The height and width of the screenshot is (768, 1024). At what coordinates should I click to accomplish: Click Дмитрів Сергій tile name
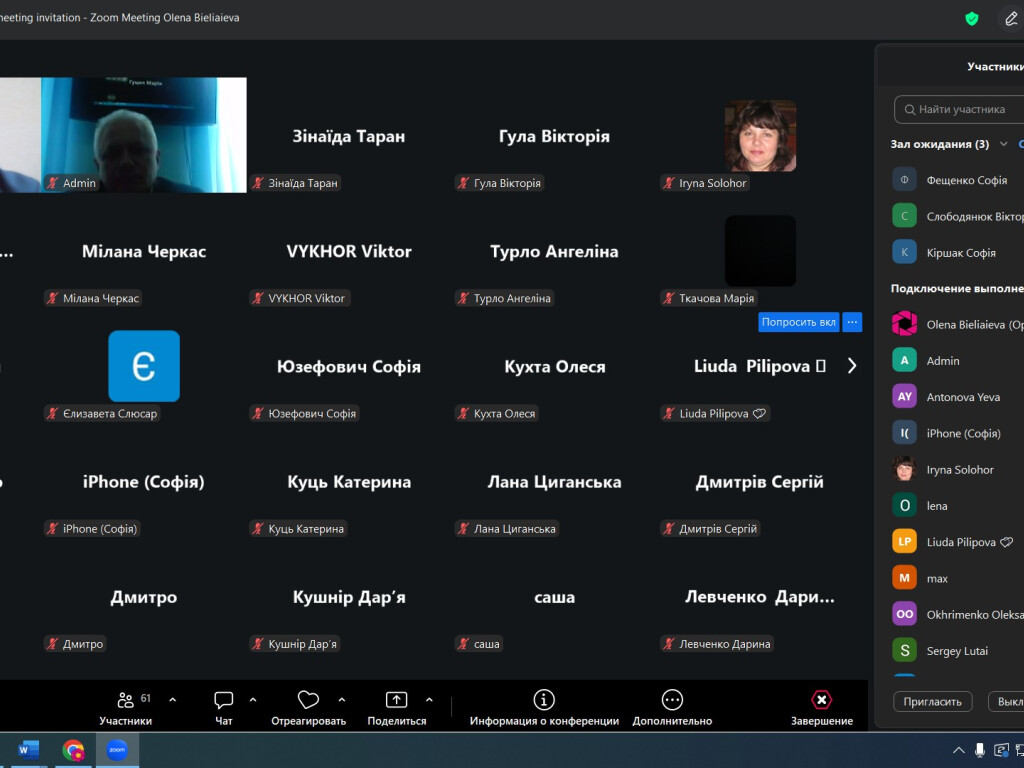[760, 482]
